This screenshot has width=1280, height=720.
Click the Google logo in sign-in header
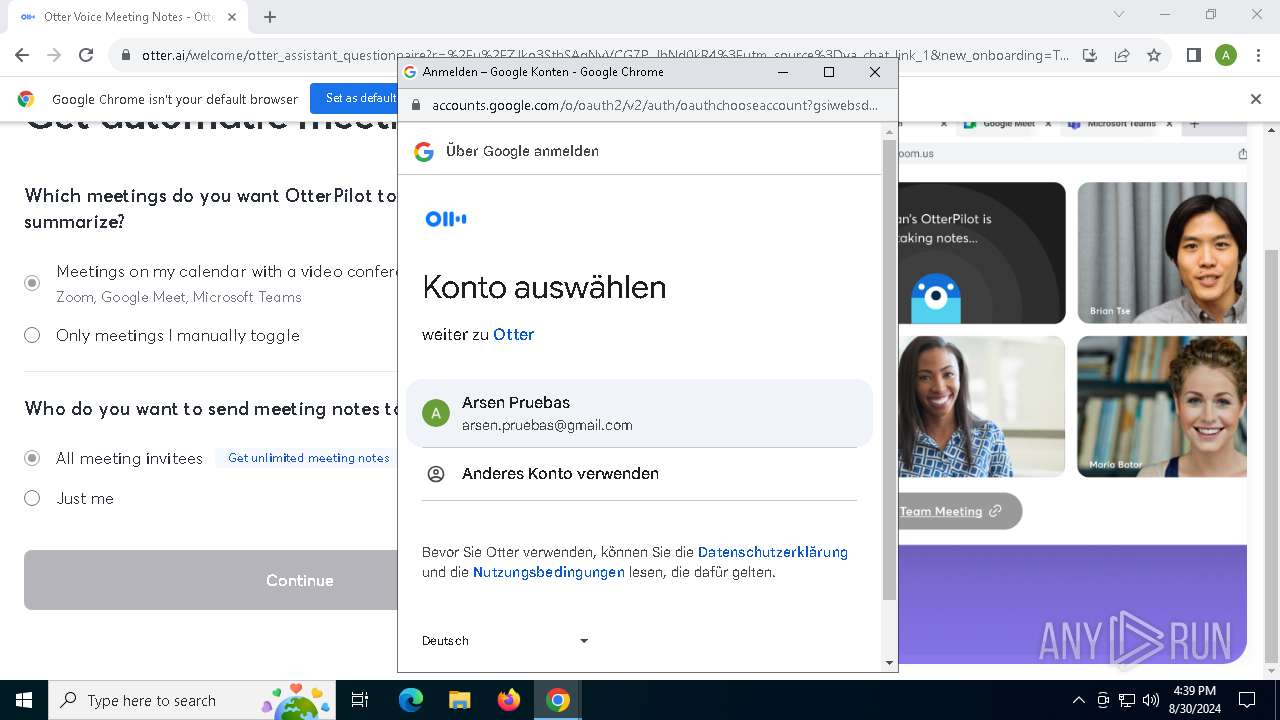click(x=424, y=151)
